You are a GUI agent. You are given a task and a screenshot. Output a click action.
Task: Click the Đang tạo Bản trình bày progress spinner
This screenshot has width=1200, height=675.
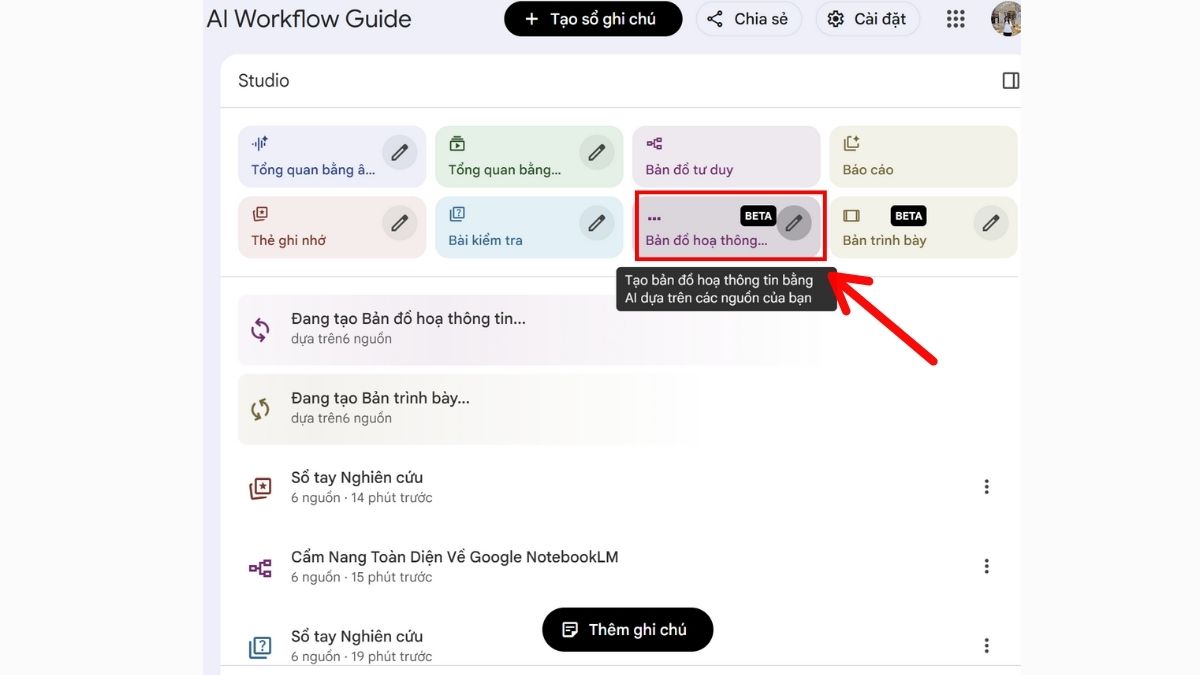click(260, 407)
